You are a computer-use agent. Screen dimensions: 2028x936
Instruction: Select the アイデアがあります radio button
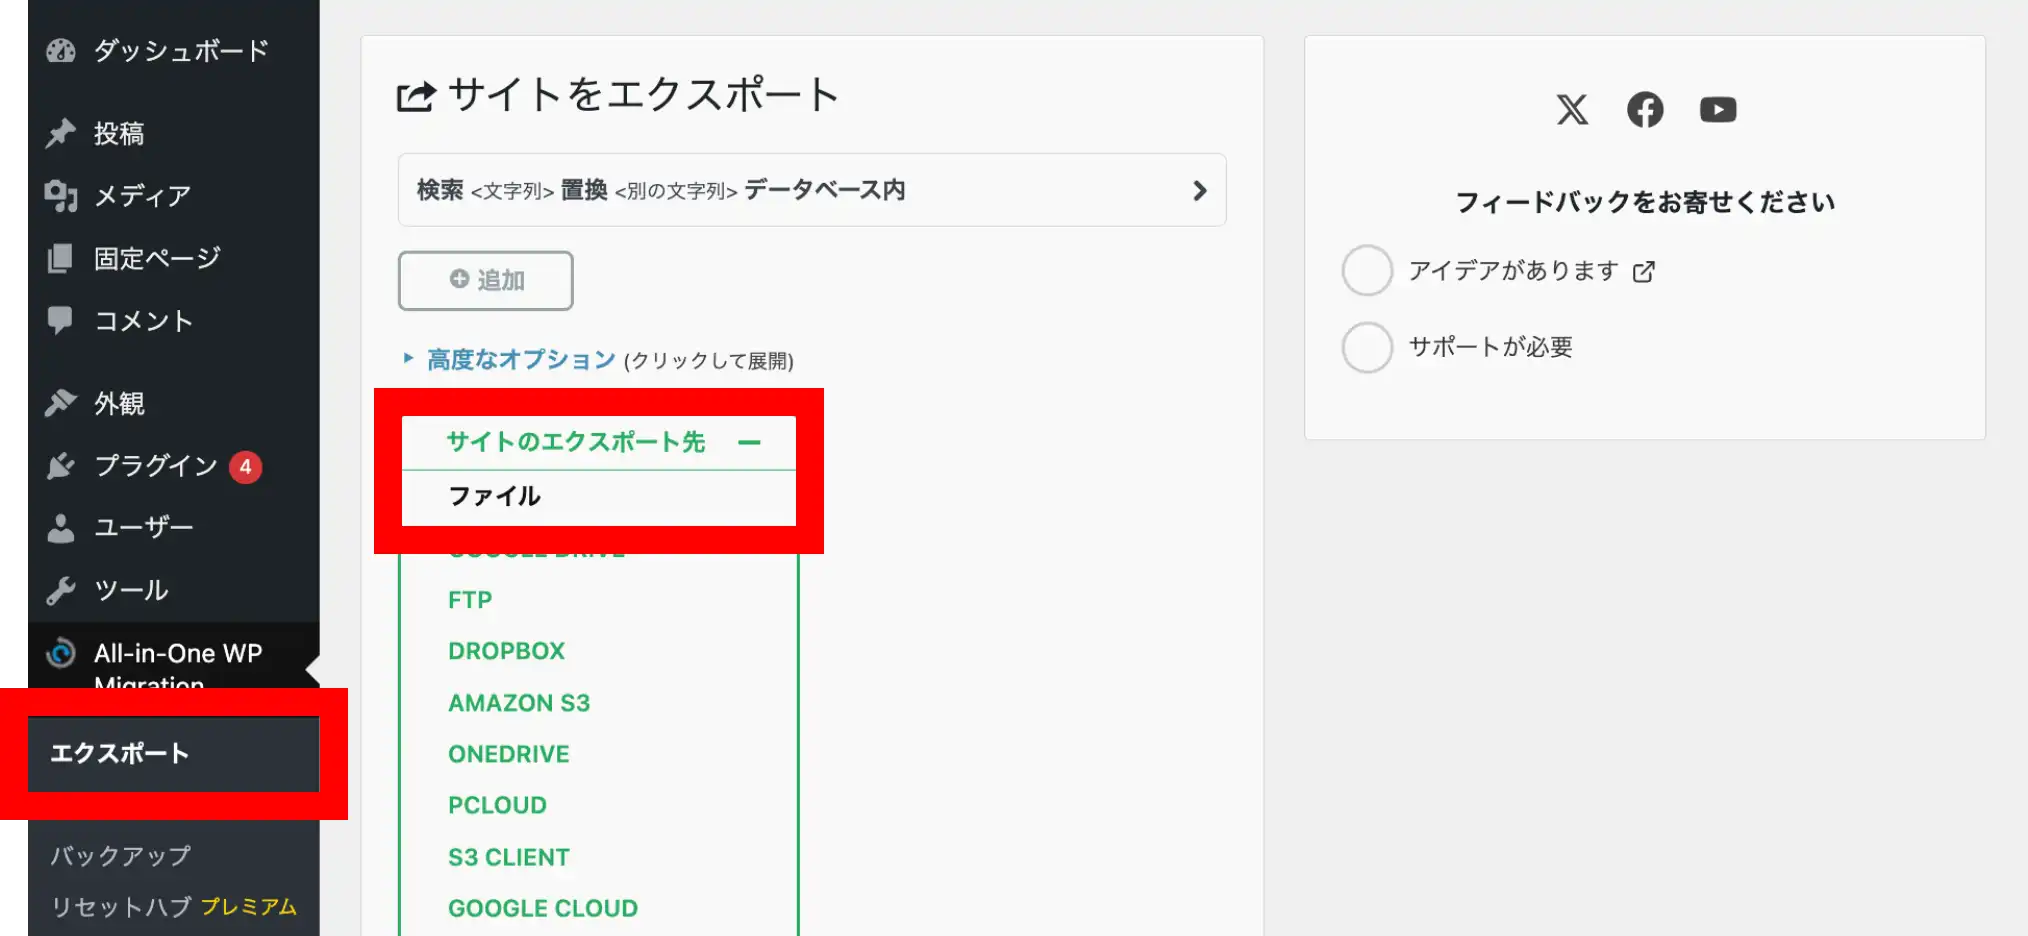click(1366, 270)
